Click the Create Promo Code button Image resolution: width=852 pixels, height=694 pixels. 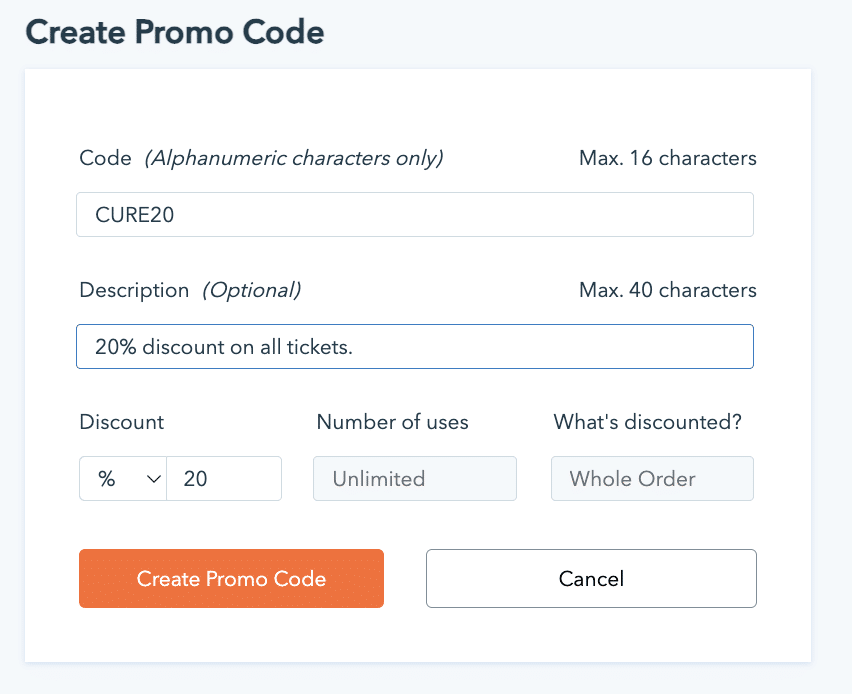[x=231, y=578]
